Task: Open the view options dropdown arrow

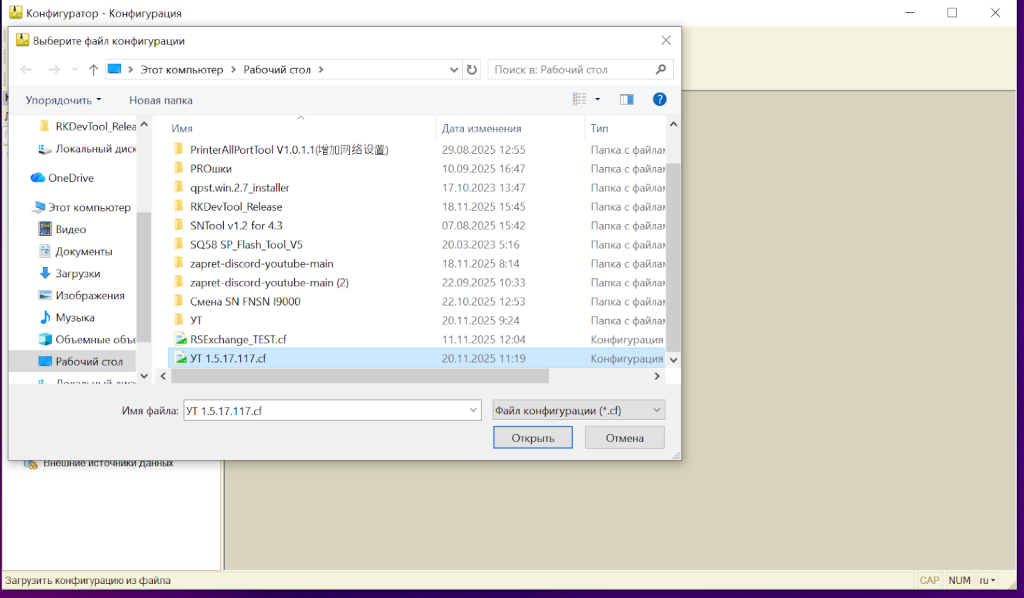Action: [598, 100]
